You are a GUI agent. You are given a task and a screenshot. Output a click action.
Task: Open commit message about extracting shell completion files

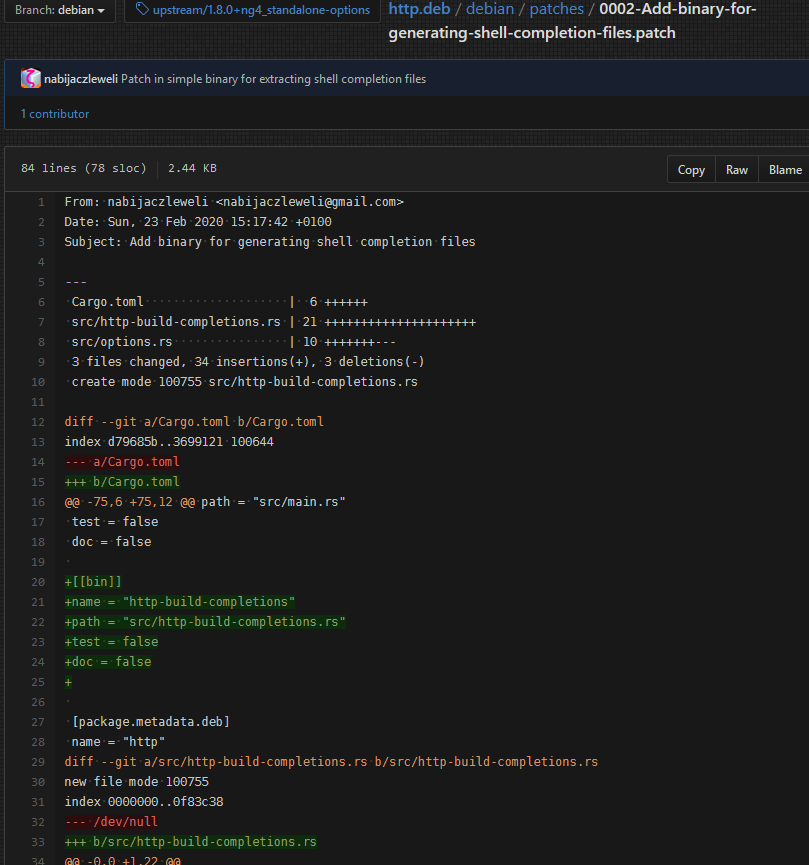(x=273, y=79)
